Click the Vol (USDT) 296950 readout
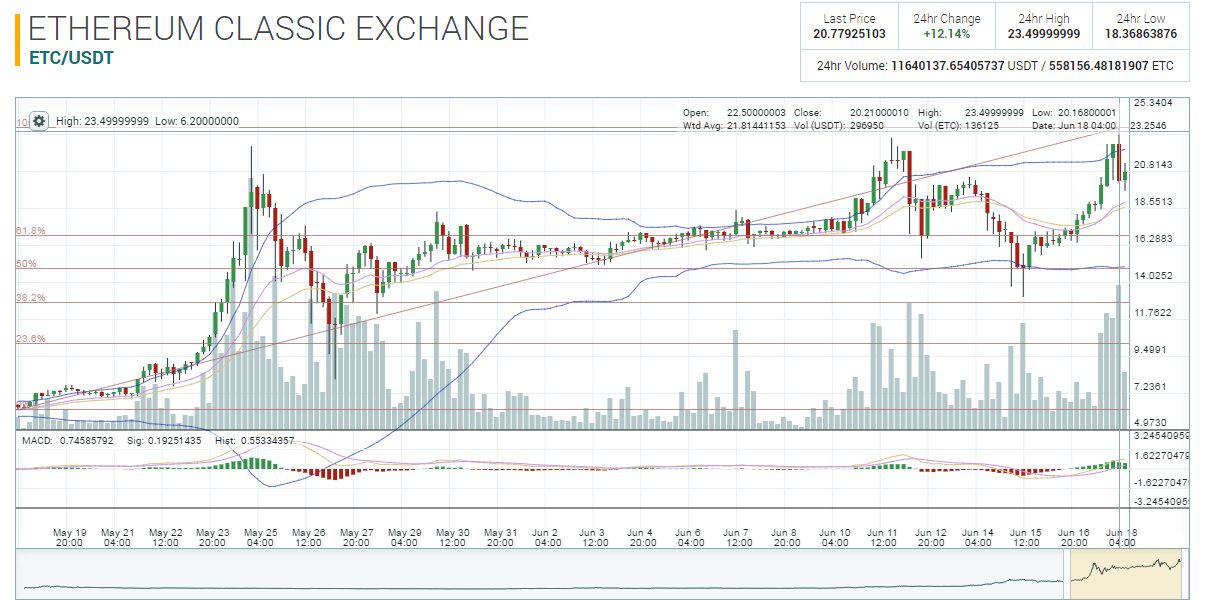 [x=838, y=125]
